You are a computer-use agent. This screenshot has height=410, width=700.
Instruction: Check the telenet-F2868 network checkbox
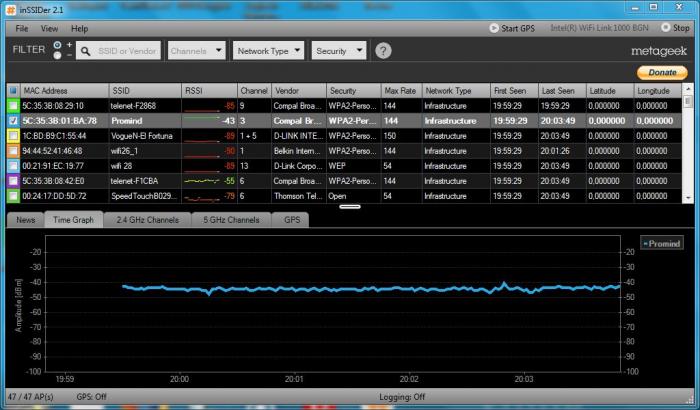pyautogui.click(x=13, y=106)
